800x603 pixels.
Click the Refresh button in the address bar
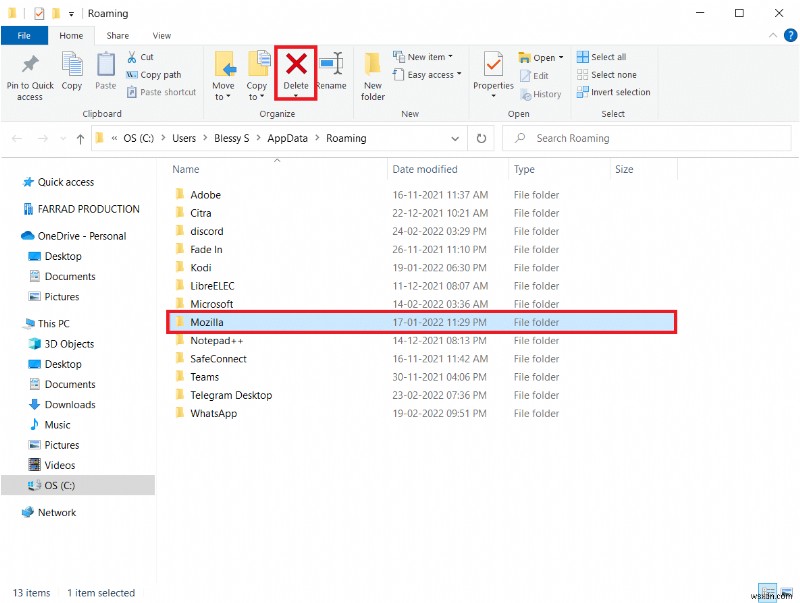pyautogui.click(x=481, y=138)
